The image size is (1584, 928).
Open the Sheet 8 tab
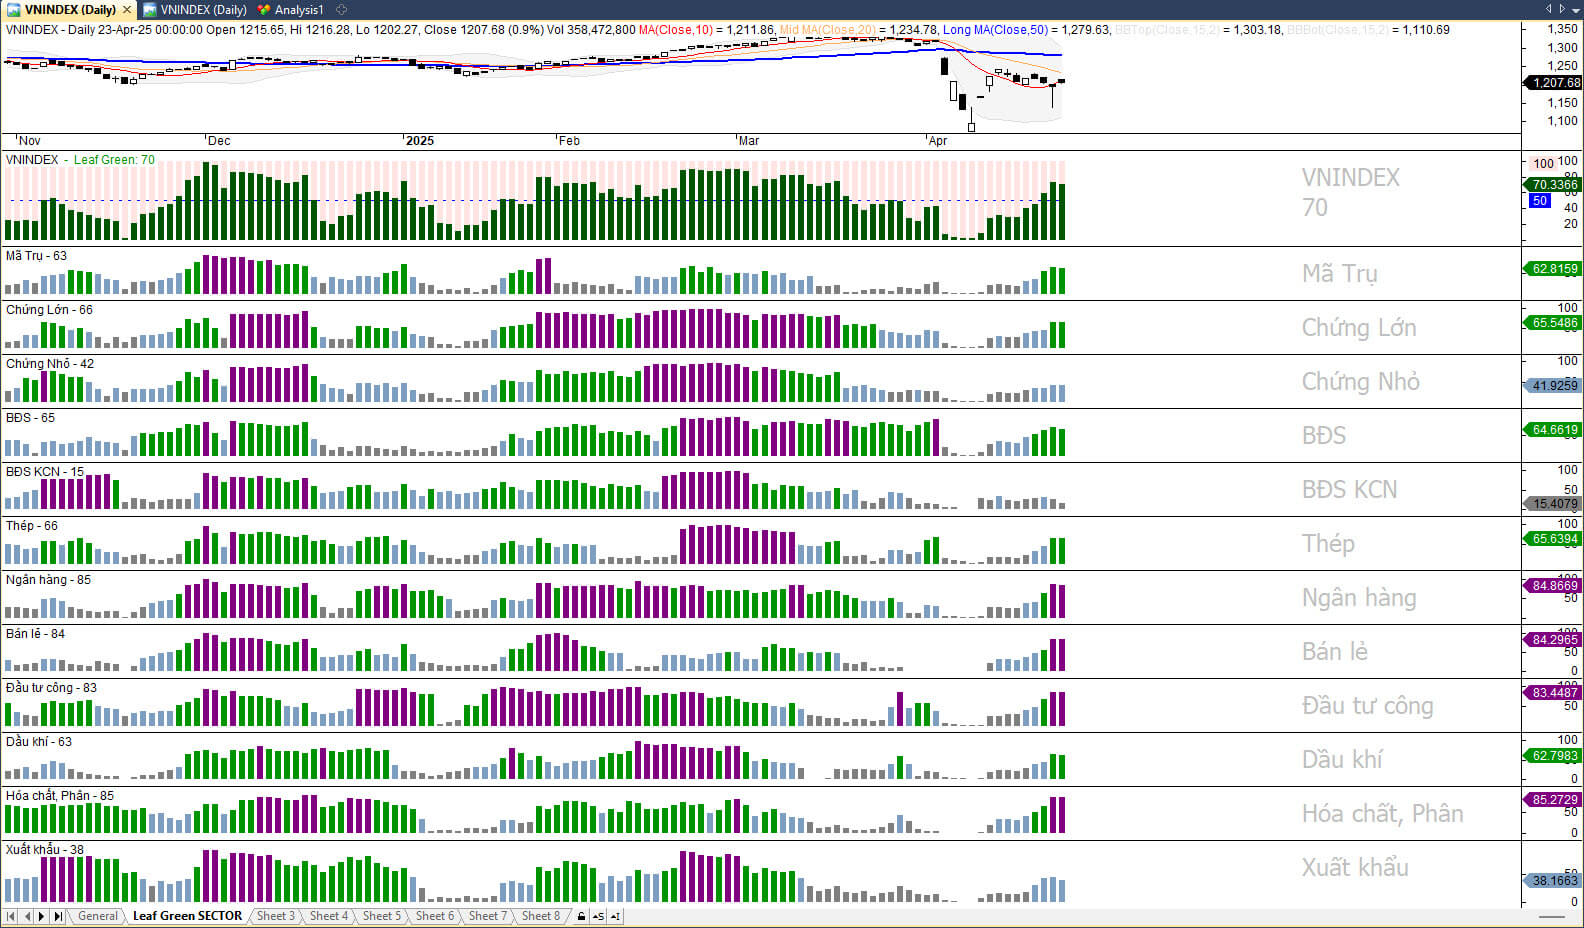(x=540, y=916)
